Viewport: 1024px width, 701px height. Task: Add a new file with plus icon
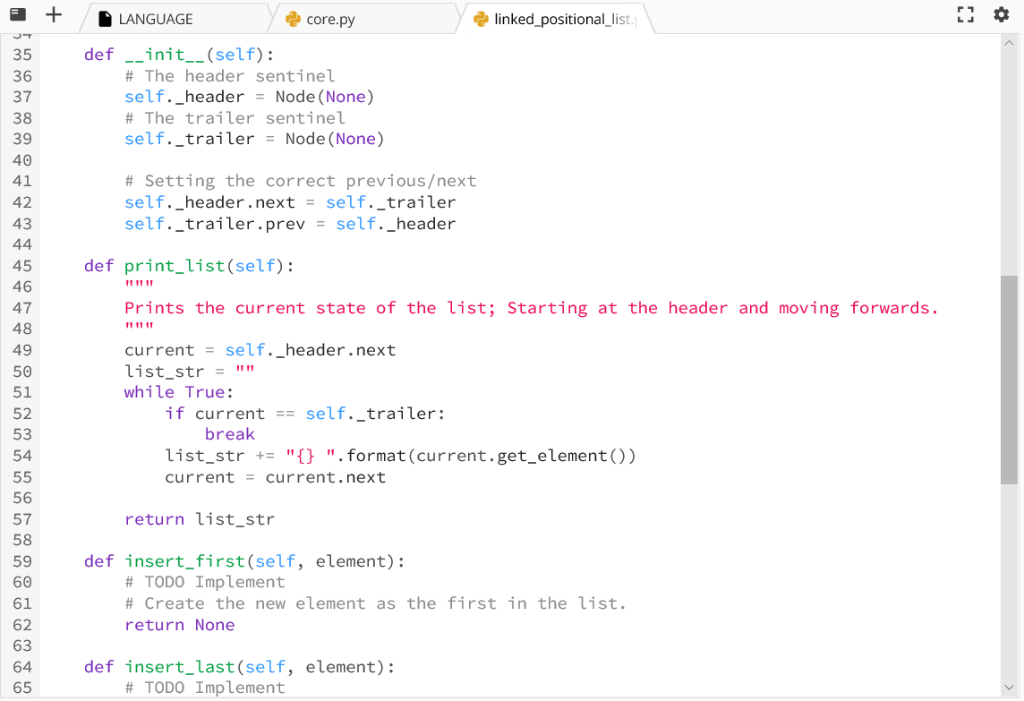(54, 14)
